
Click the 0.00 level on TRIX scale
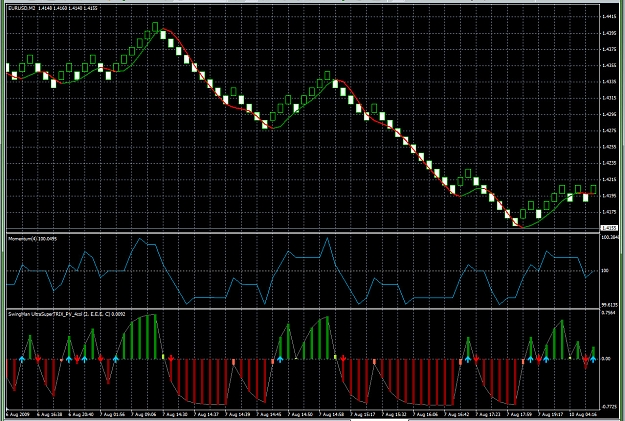(606, 359)
